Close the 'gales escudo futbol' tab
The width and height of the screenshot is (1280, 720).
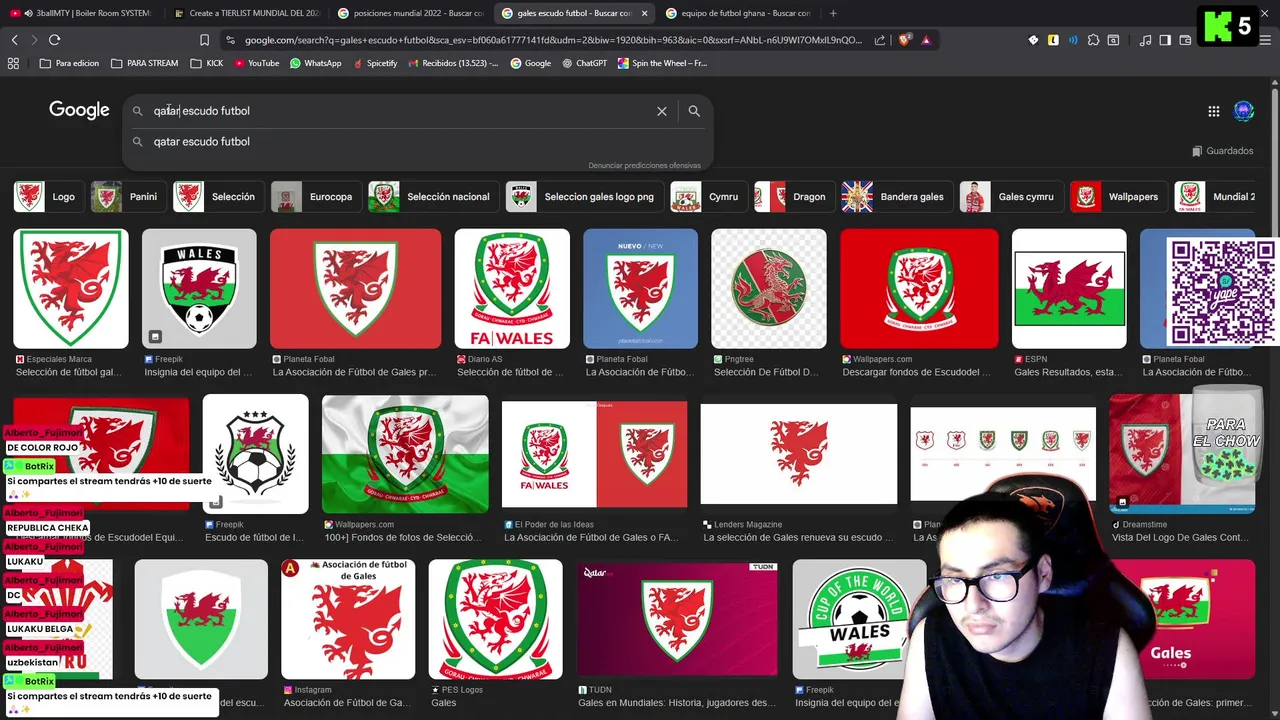644,13
